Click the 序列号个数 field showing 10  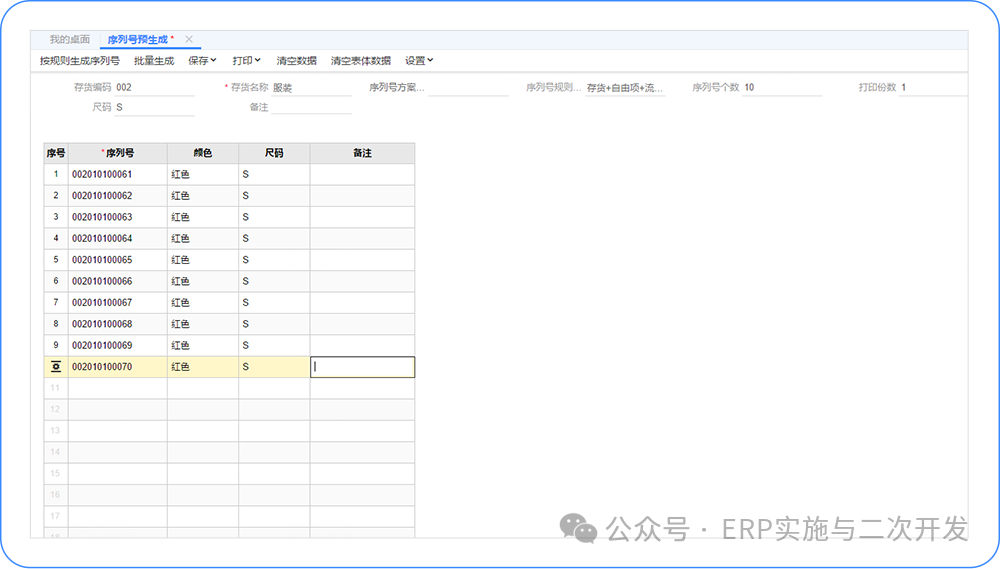coord(780,88)
